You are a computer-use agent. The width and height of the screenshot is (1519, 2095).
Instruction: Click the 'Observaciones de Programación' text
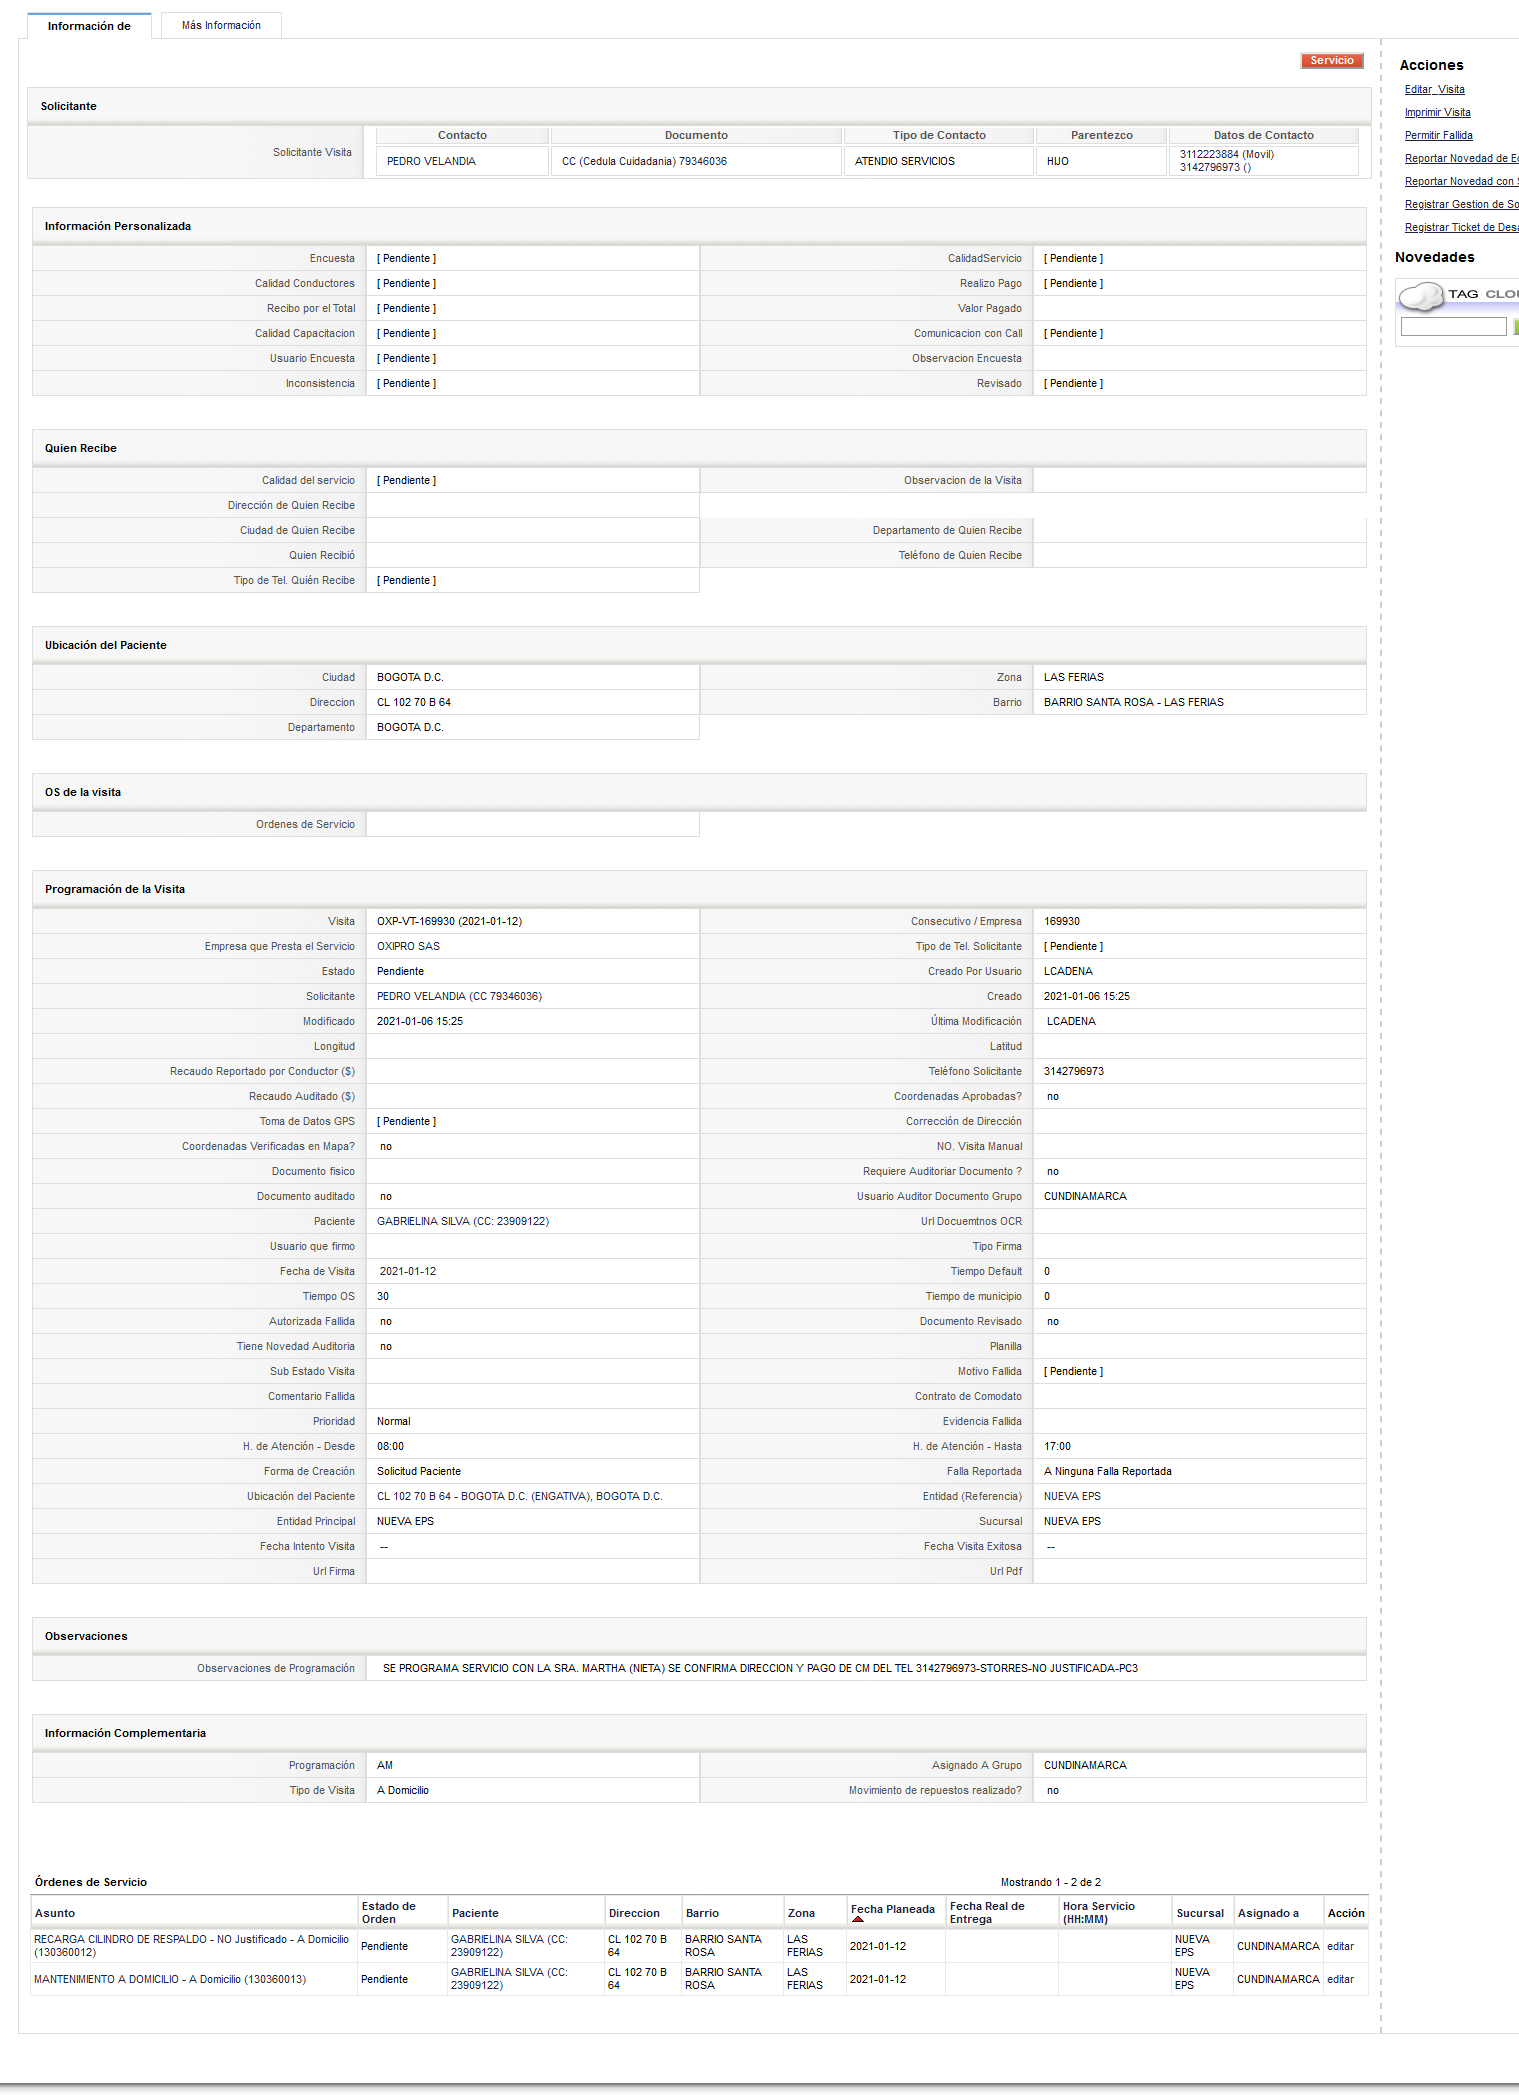(x=760, y=1668)
